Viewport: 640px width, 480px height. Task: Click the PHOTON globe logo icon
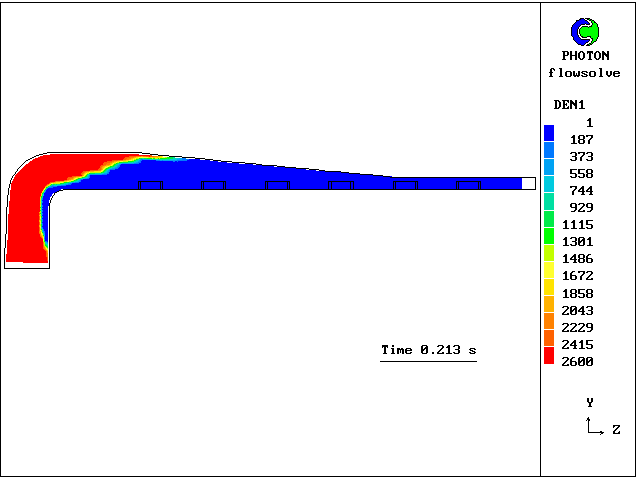584,32
